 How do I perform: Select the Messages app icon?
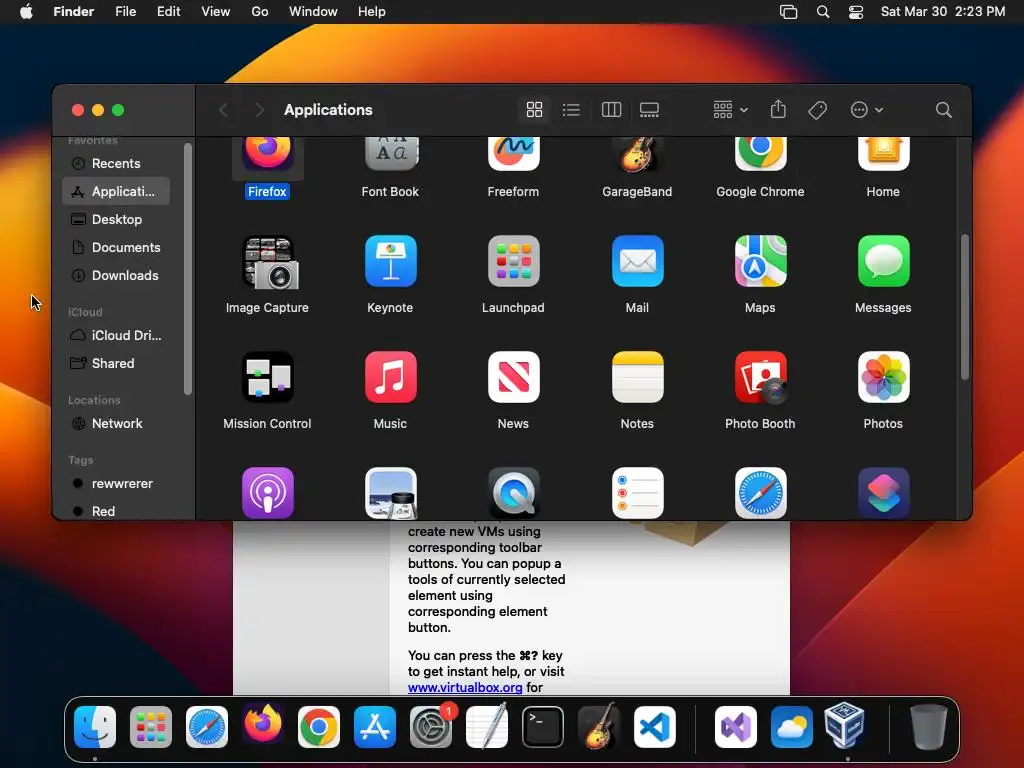(883, 261)
